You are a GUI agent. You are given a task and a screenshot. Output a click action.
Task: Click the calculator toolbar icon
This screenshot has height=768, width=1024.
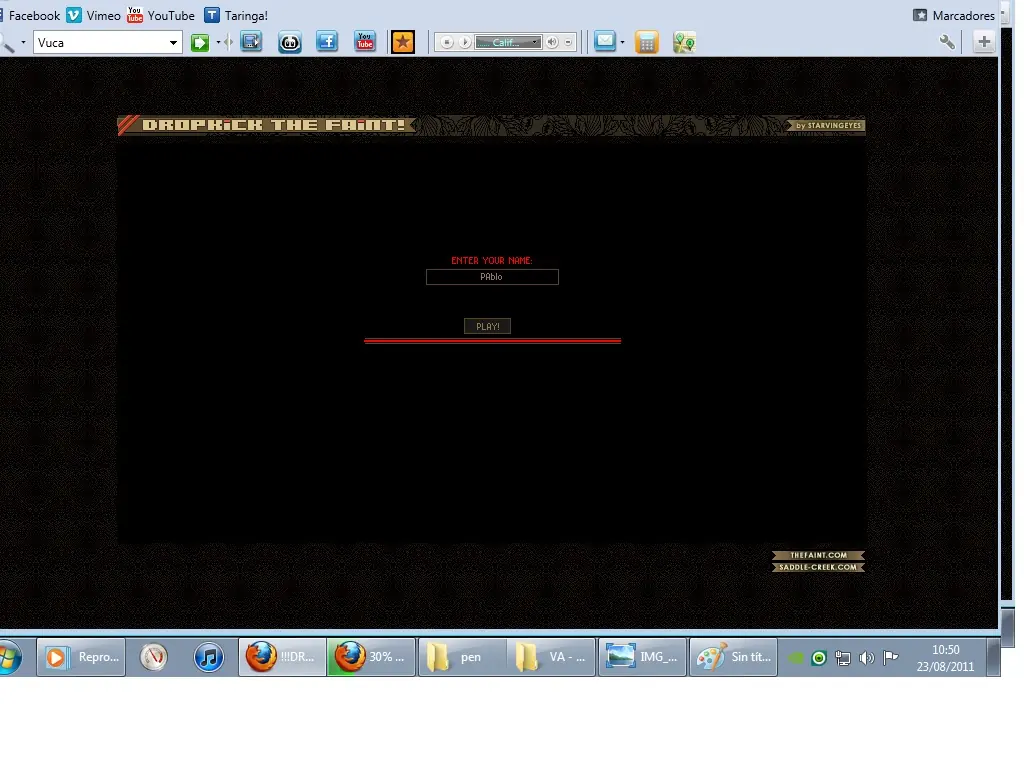tap(647, 43)
